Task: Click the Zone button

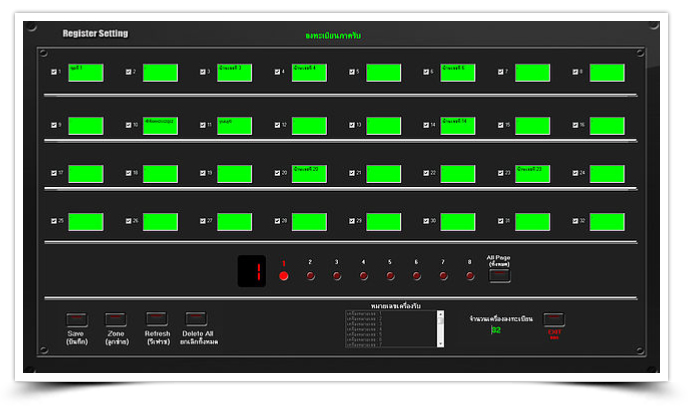Action: click(x=116, y=320)
